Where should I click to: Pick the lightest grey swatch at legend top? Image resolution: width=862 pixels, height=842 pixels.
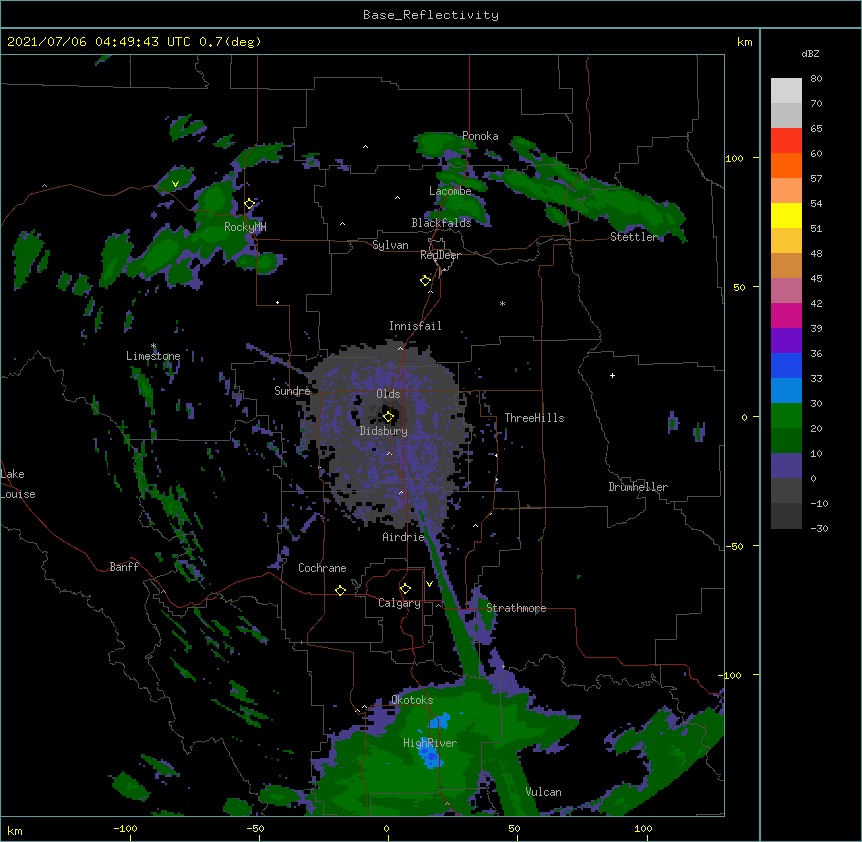tap(786, 91)
